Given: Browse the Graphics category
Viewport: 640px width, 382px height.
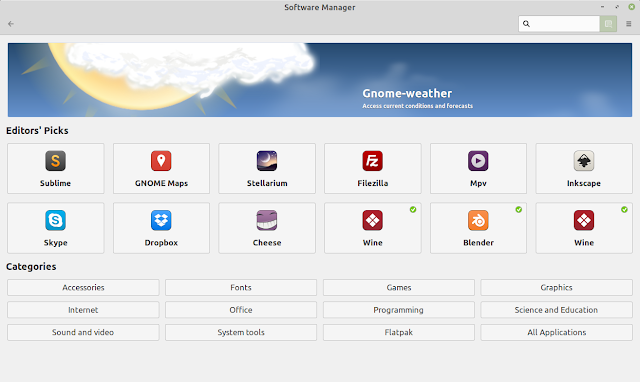Looking at the screenshot, I should coord(557,287).
